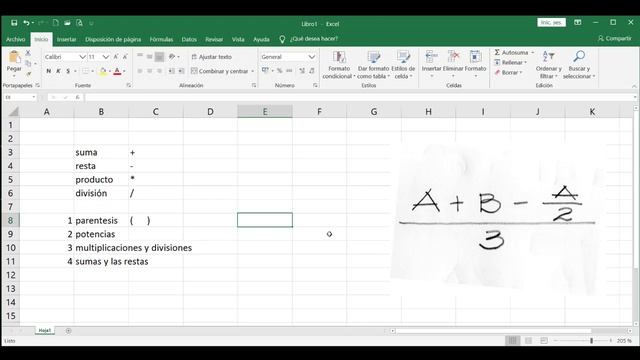
Task: Open the Archivo tab
Action: (16, 39)
